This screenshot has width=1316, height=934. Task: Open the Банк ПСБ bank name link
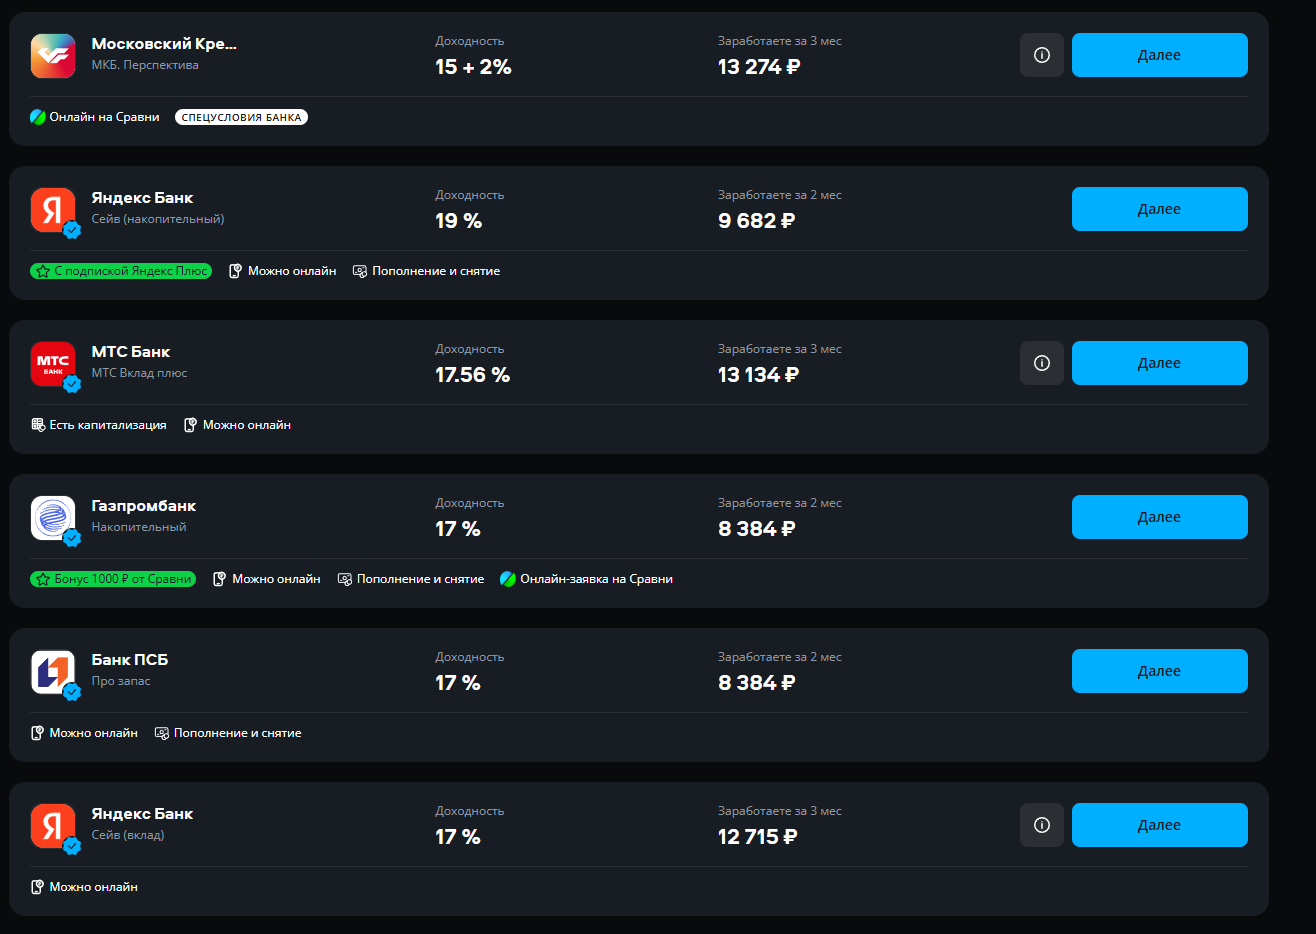[x=130, y=660]
